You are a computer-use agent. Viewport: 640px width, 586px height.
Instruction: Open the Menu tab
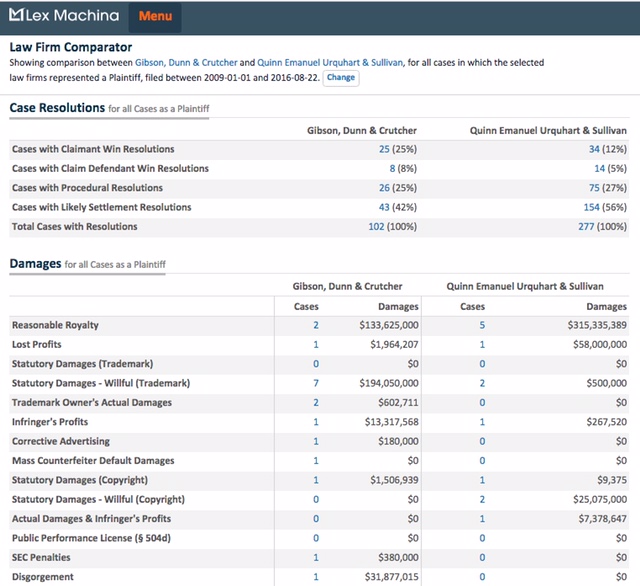point(155,16)
